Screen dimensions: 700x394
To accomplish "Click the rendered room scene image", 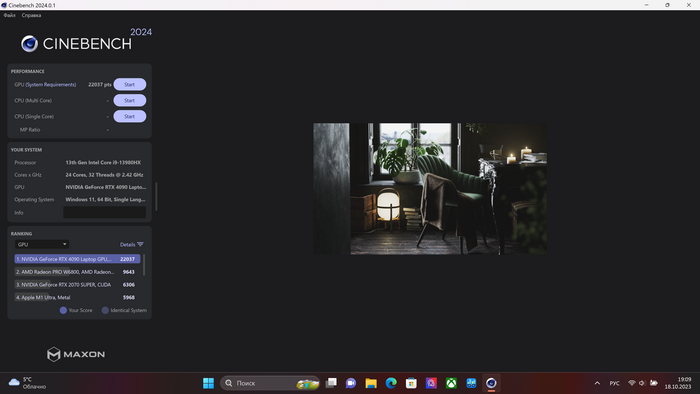I will 429,189.
